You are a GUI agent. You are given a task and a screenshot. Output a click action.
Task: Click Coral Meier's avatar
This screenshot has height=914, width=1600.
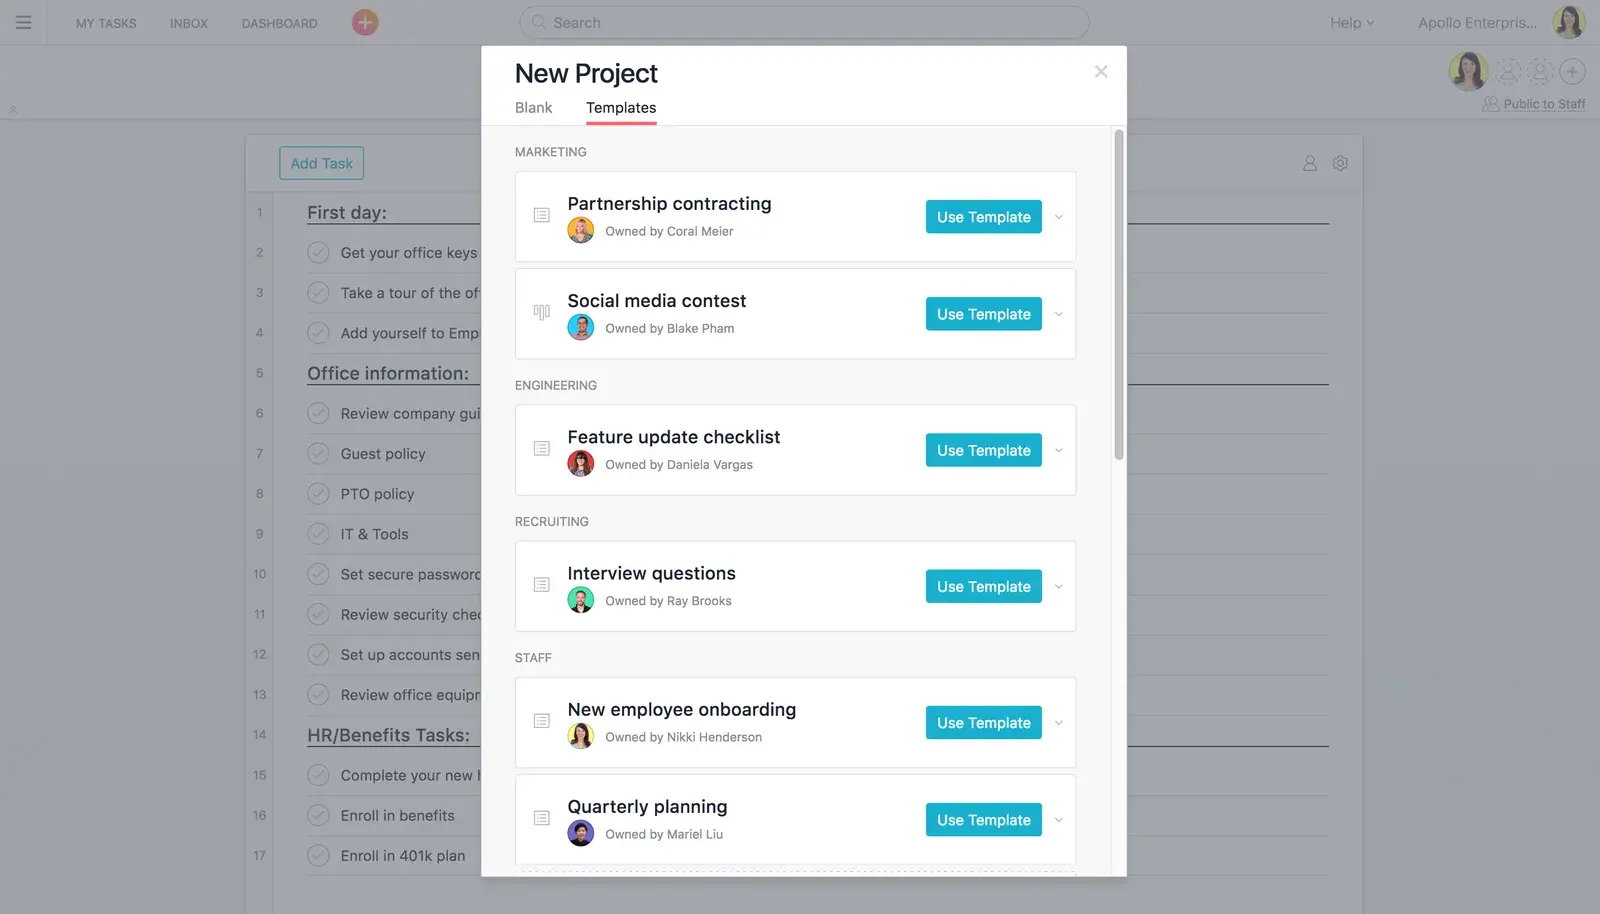[581, 231]
